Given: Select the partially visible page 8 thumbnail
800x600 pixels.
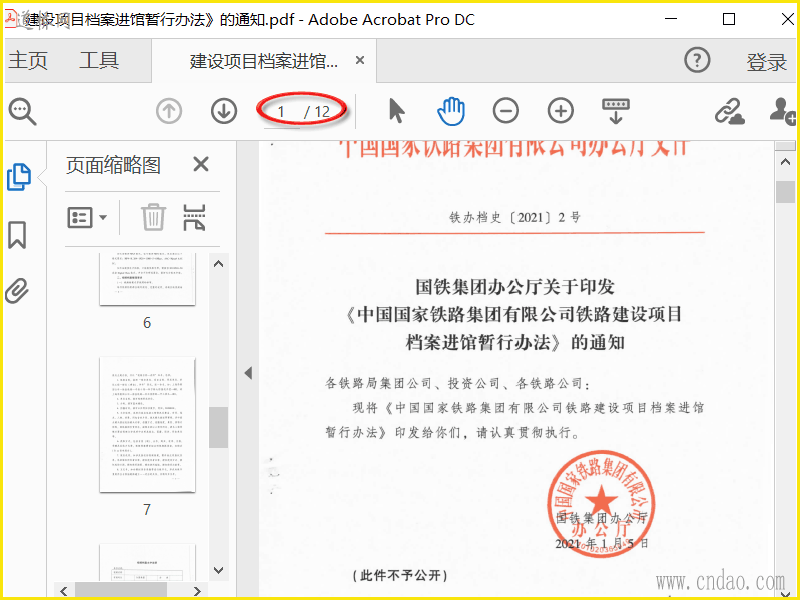Looking at the screenshot, I should coord(147,563).
